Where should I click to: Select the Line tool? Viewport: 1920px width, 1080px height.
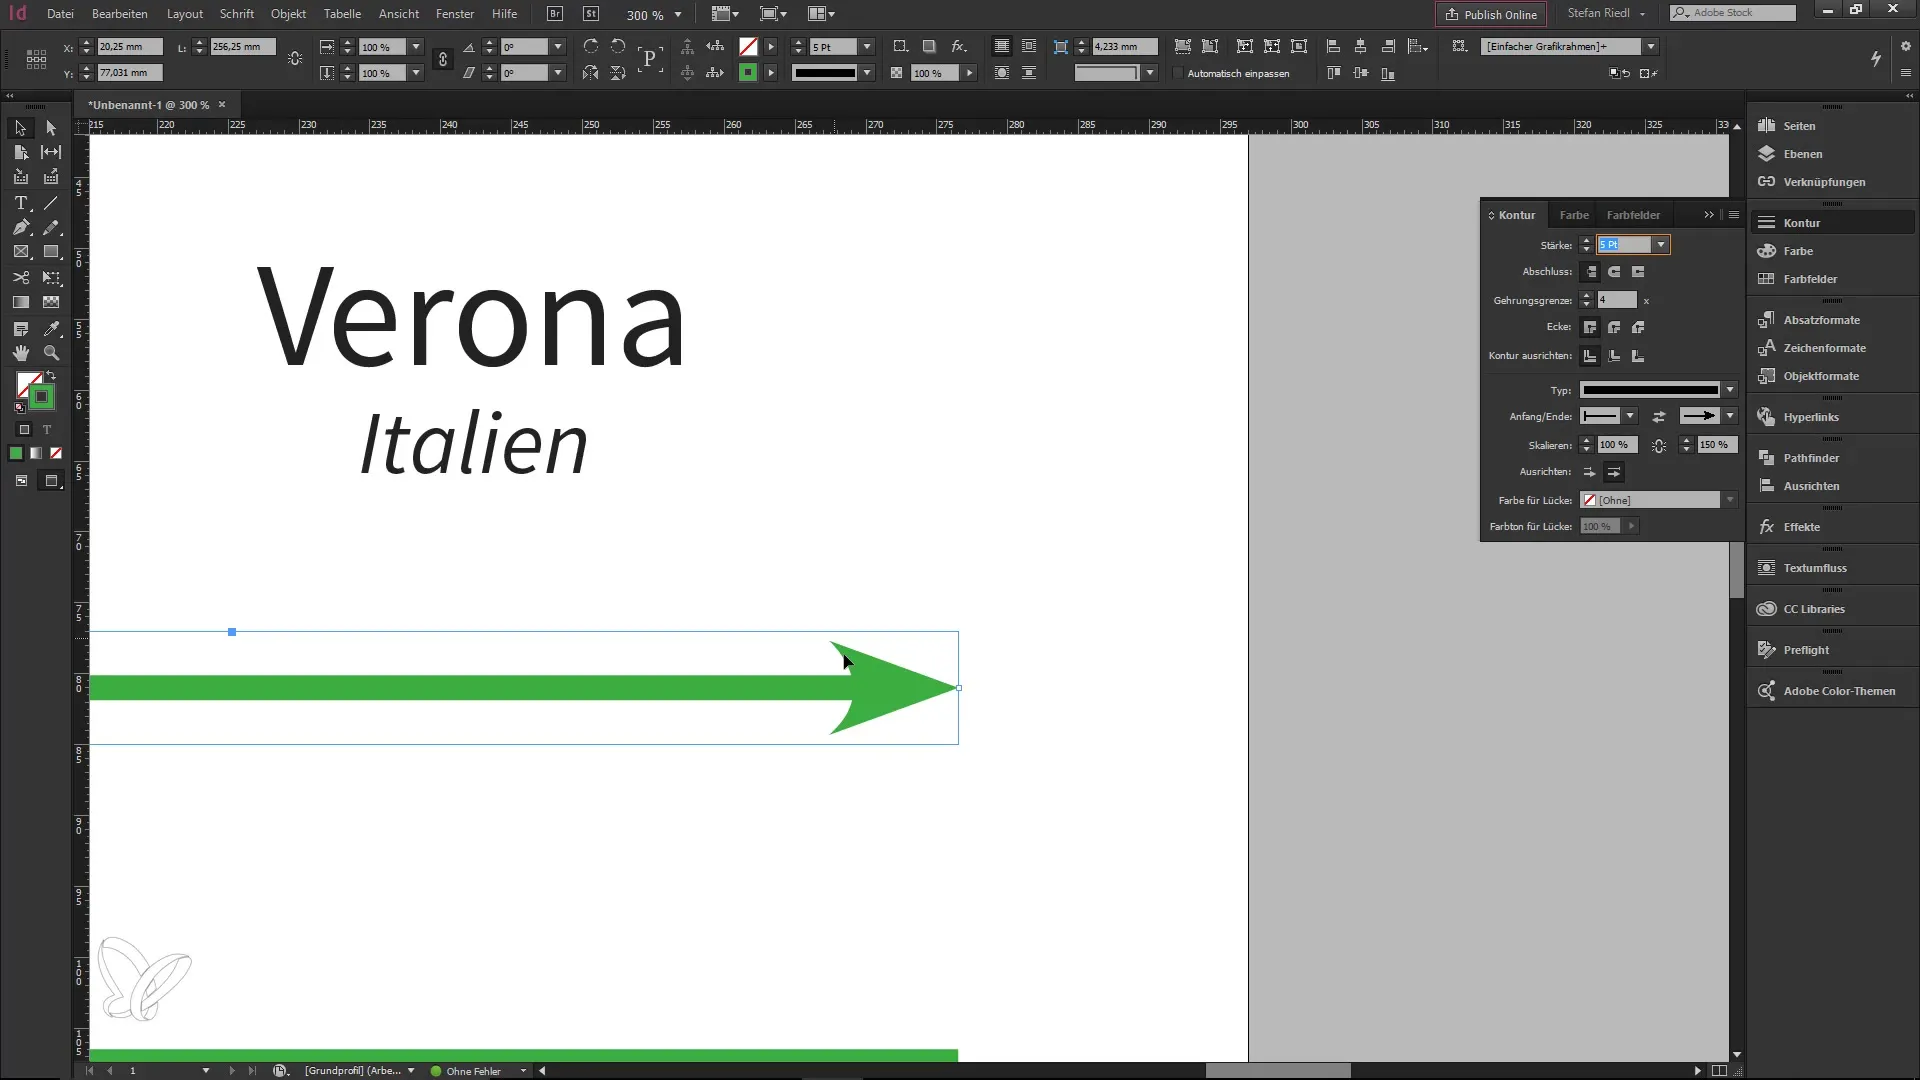tap(51, 203)
